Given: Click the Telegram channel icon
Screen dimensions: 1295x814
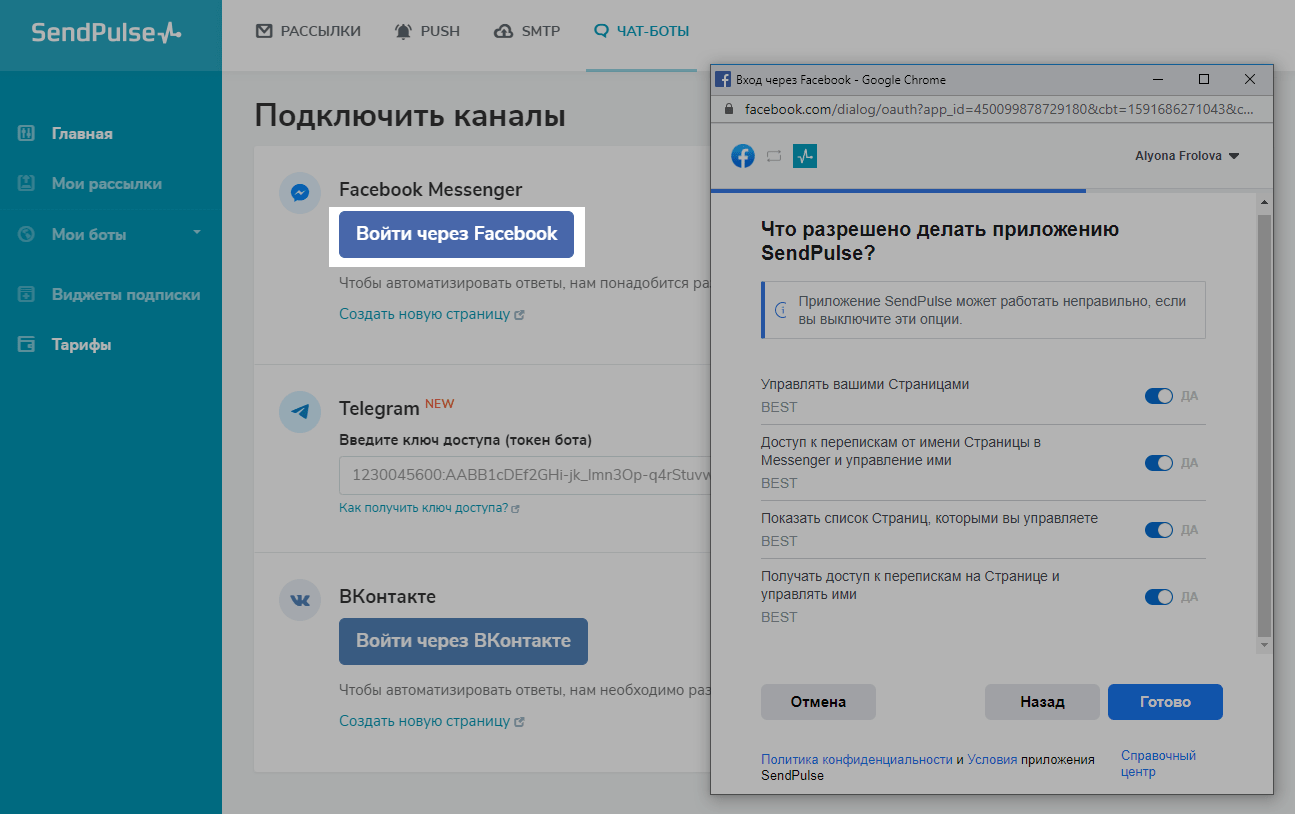Looking at the screenshot, I should point(299,411).
